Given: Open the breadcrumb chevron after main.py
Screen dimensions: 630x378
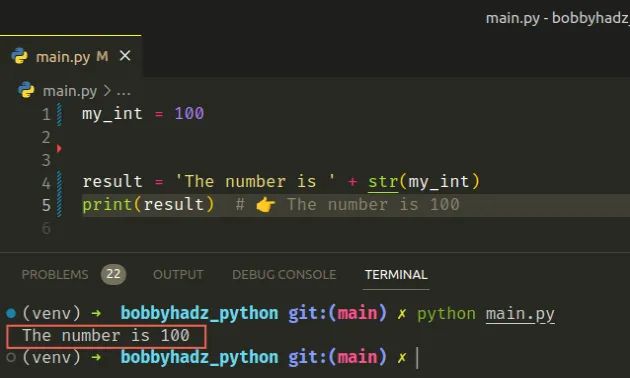Looking at the screenshot, I should click(x=107, y=91).
